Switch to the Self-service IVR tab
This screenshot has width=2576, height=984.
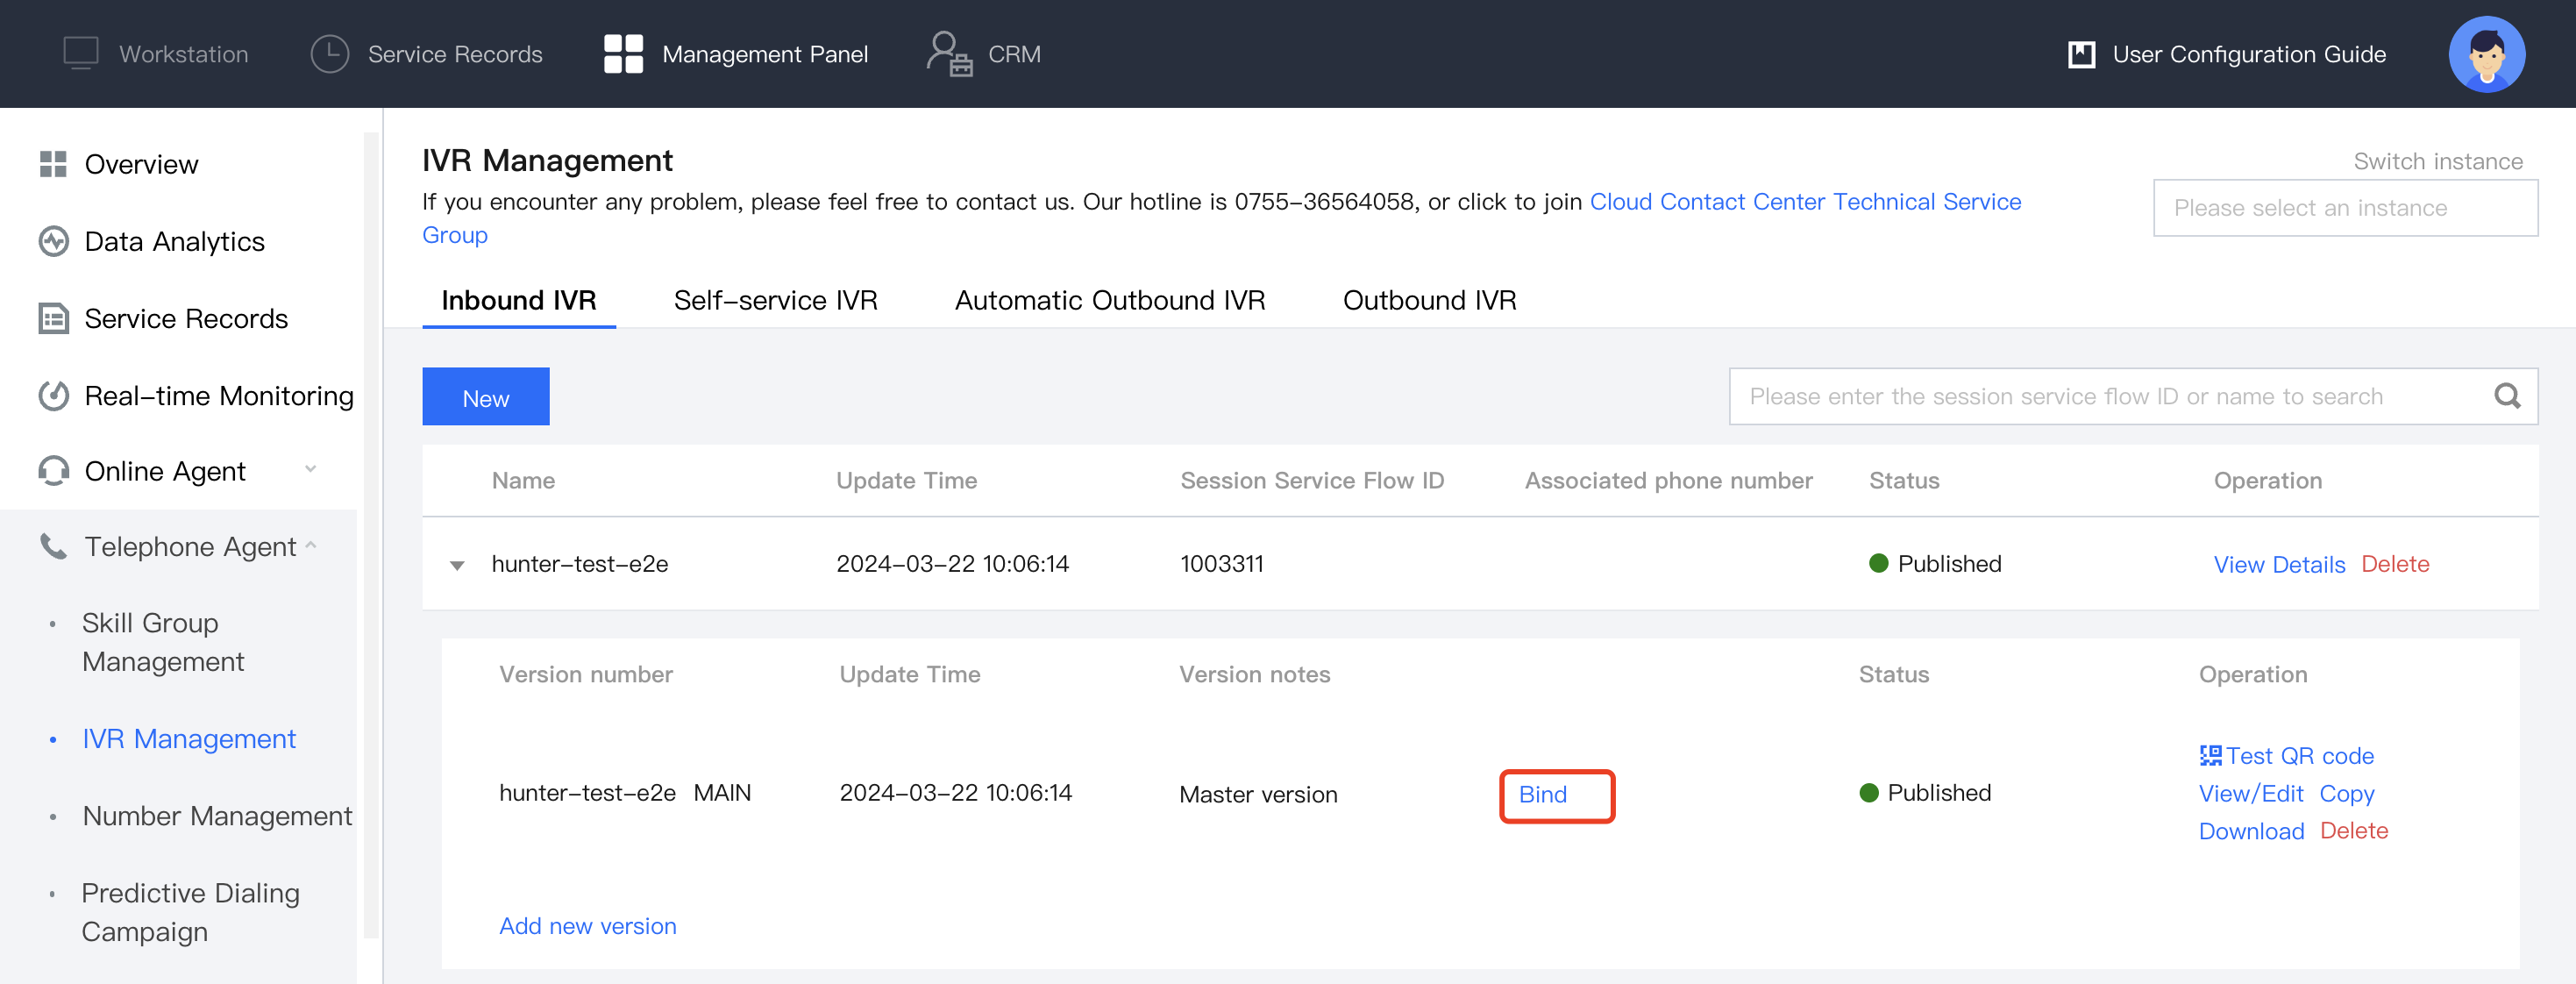click(x=775, y=300)
